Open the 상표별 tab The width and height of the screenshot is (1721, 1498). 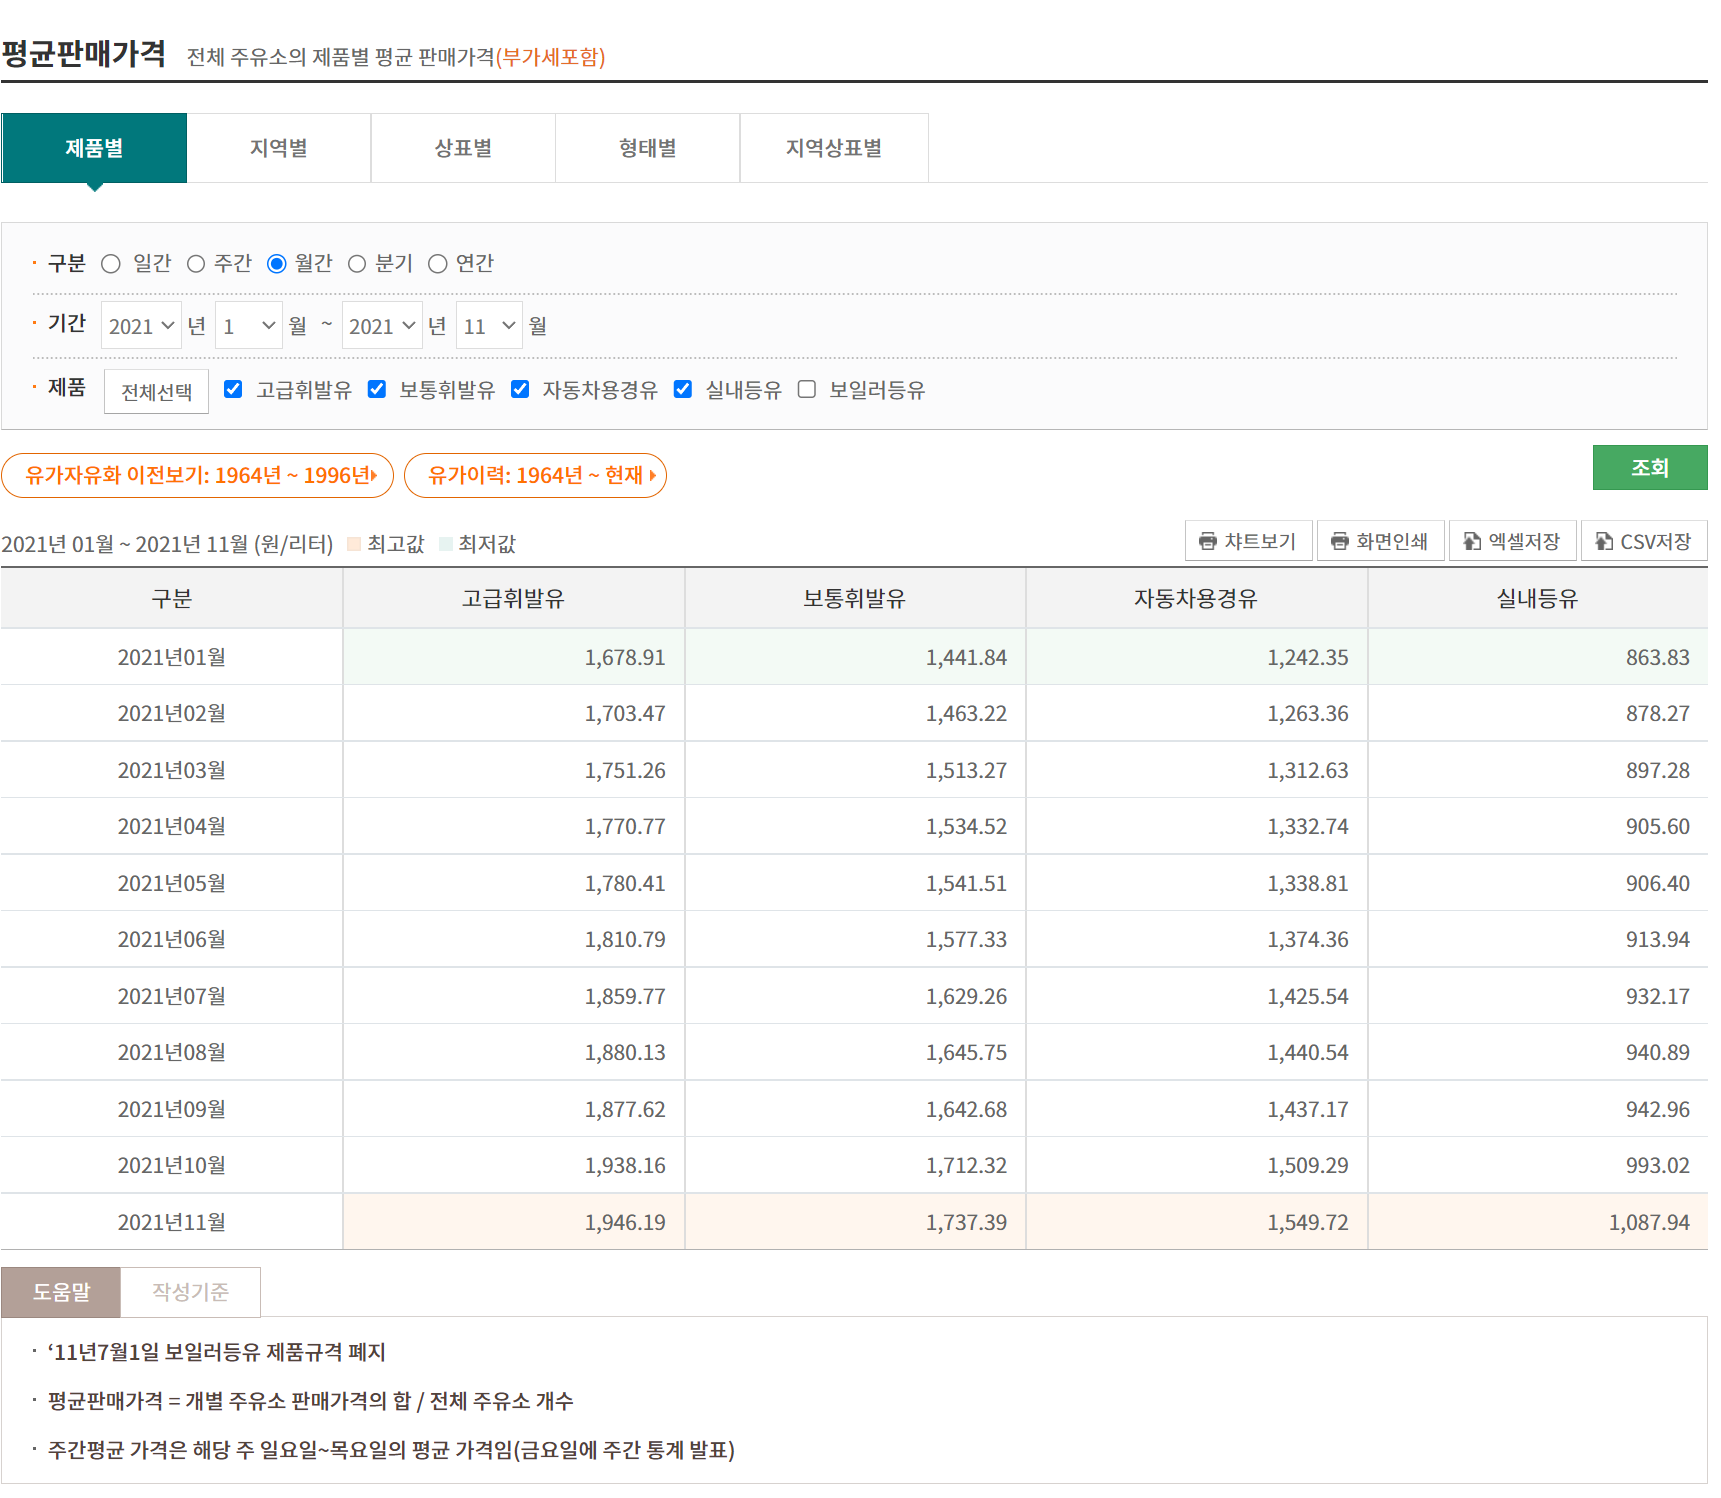point(463,148)
